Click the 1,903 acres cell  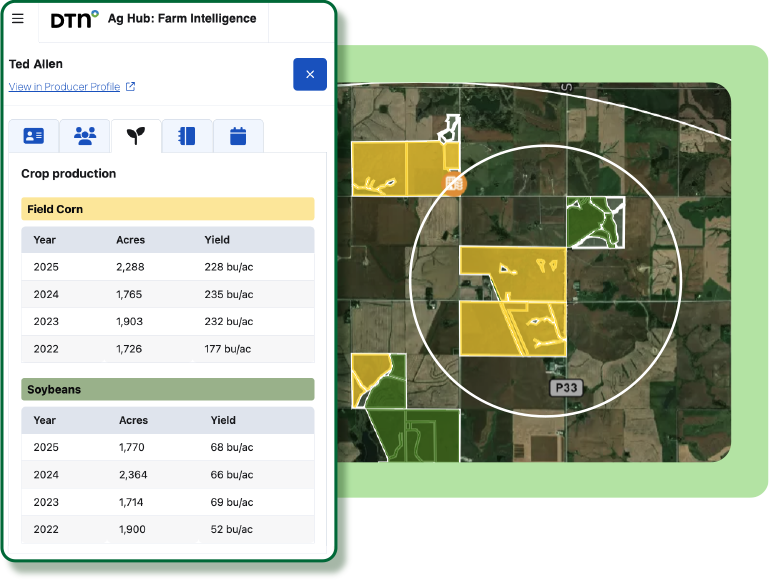tap(129, 322)
